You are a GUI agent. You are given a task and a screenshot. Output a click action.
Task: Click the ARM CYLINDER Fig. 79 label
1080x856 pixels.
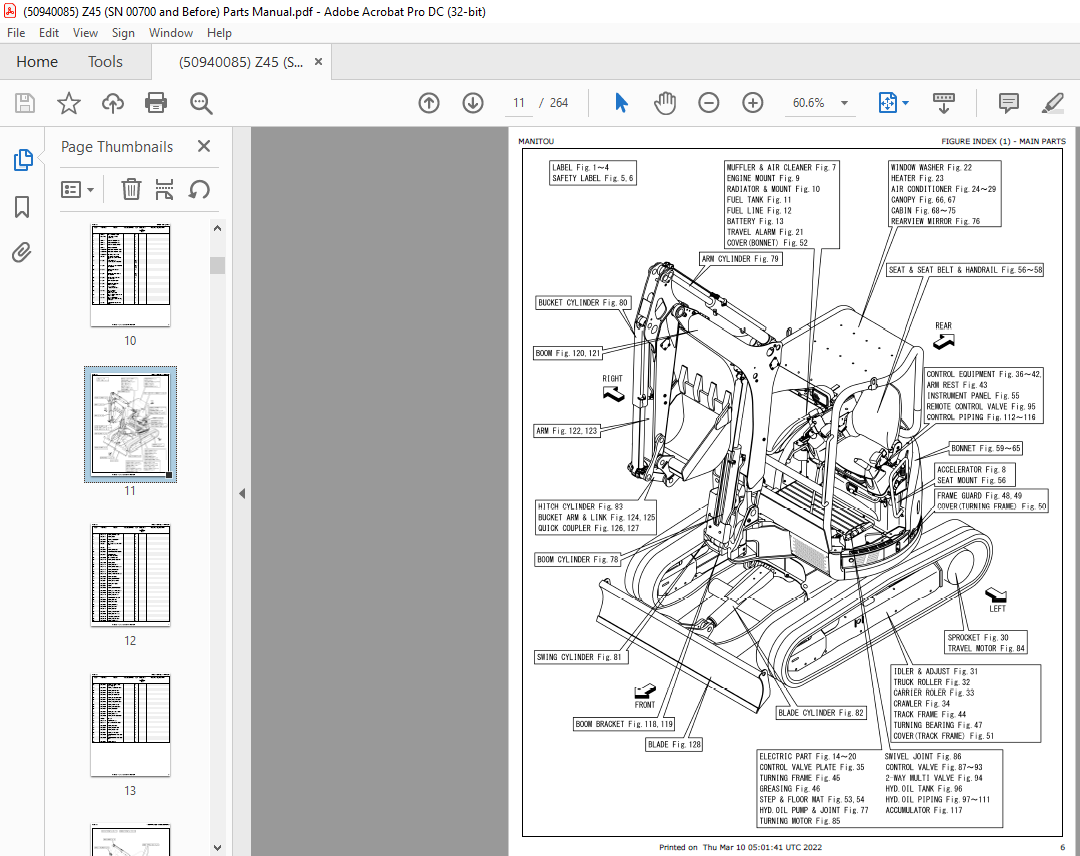740,259
